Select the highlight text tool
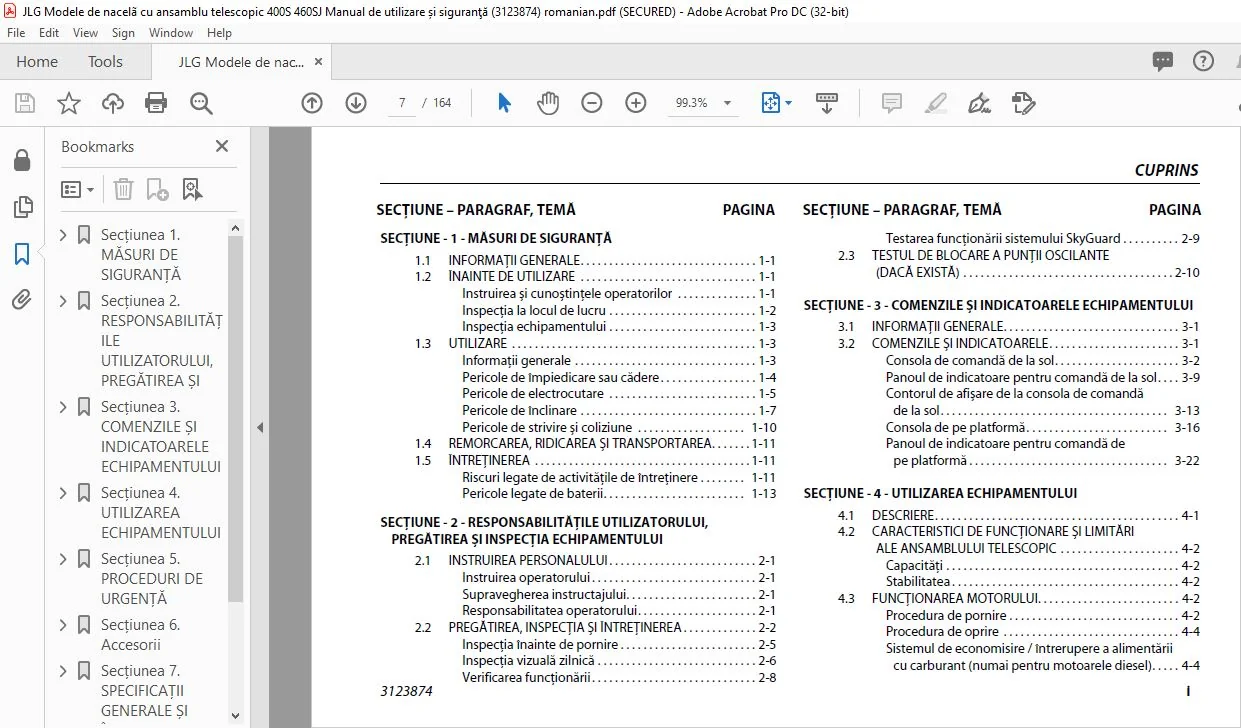 pyautogui.click(x=936, y=103)
